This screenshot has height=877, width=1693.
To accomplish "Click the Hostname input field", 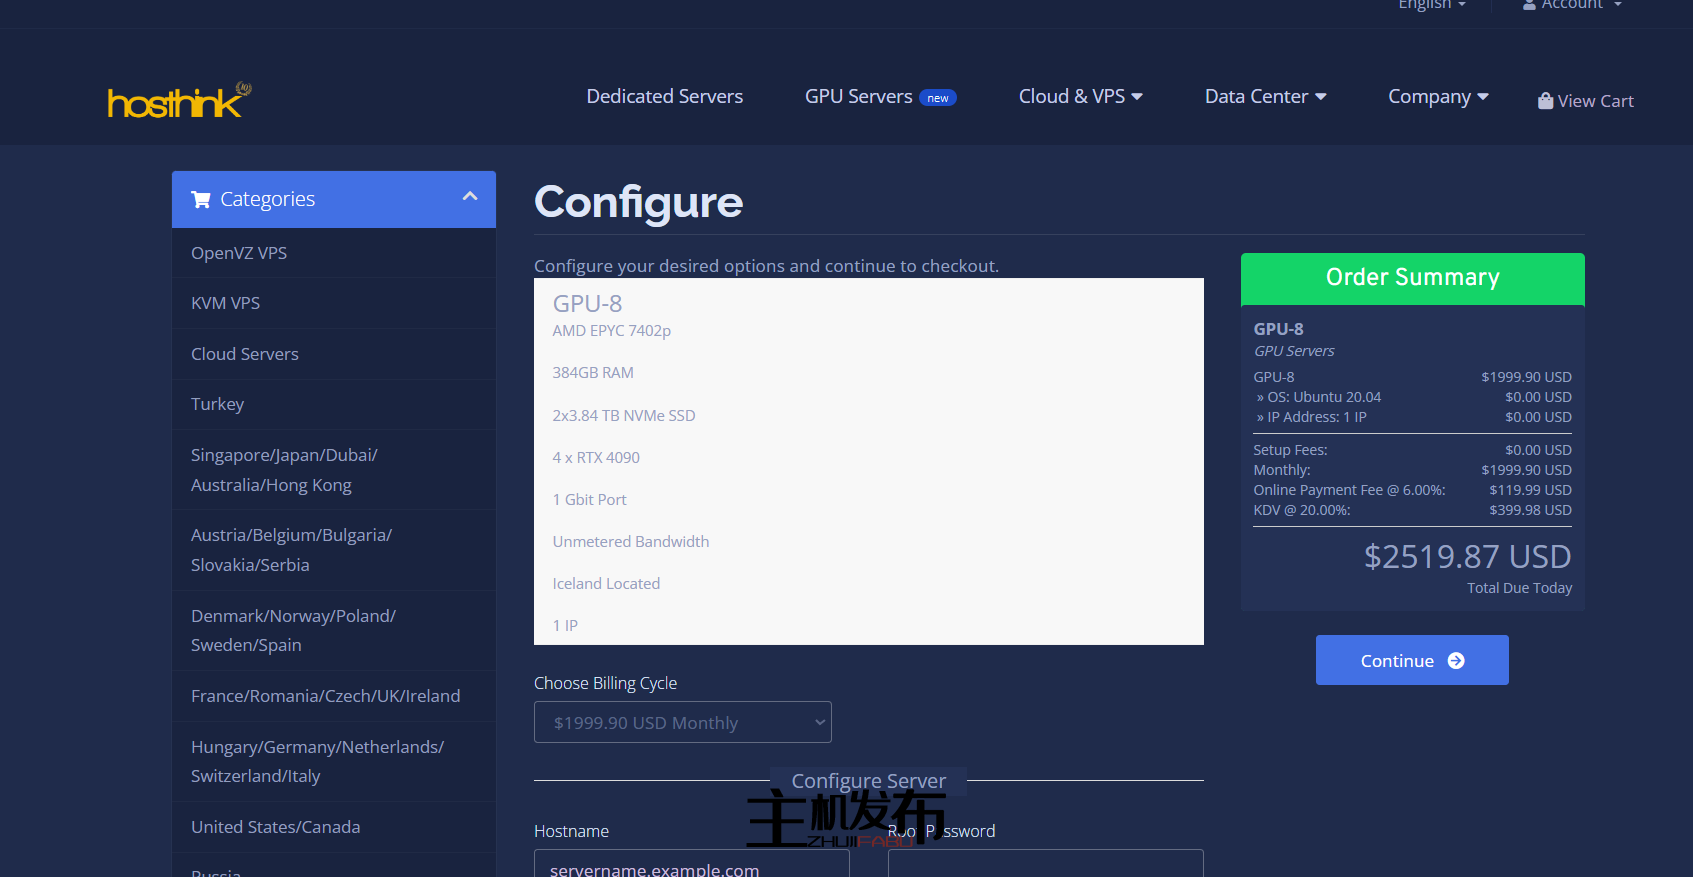I will [691, 865].
